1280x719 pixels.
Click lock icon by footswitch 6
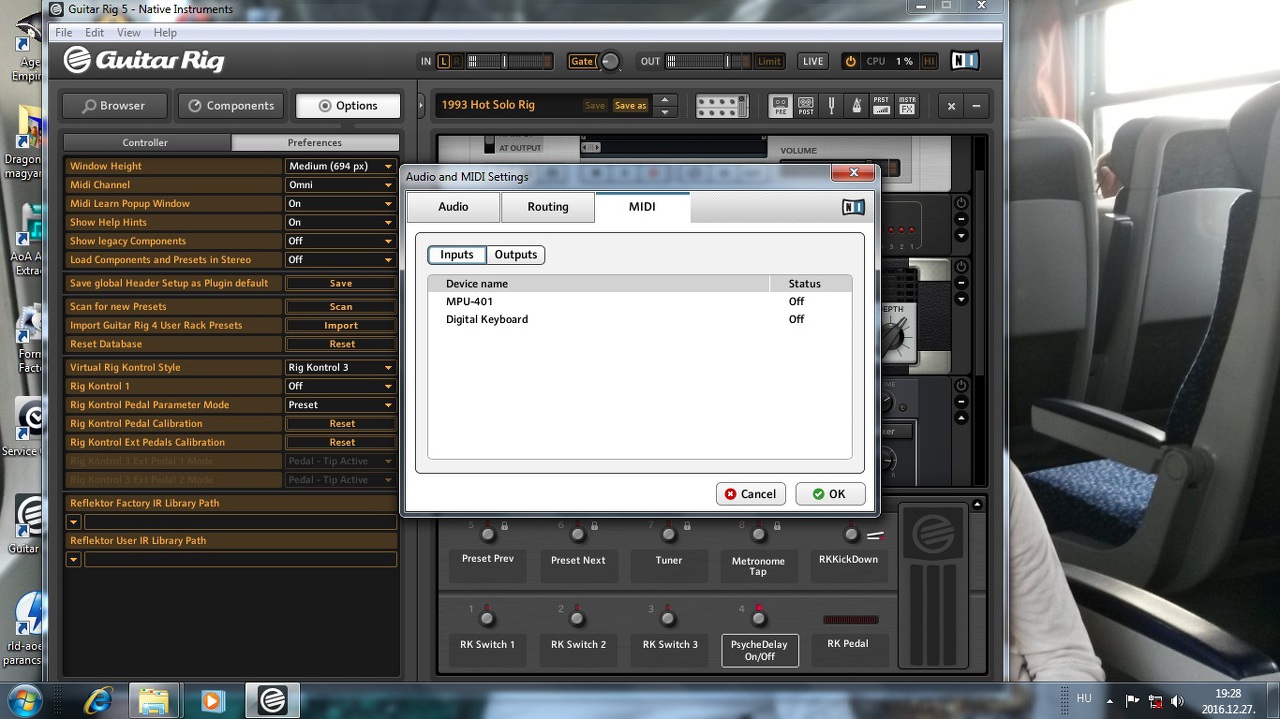tap(594, 525)
